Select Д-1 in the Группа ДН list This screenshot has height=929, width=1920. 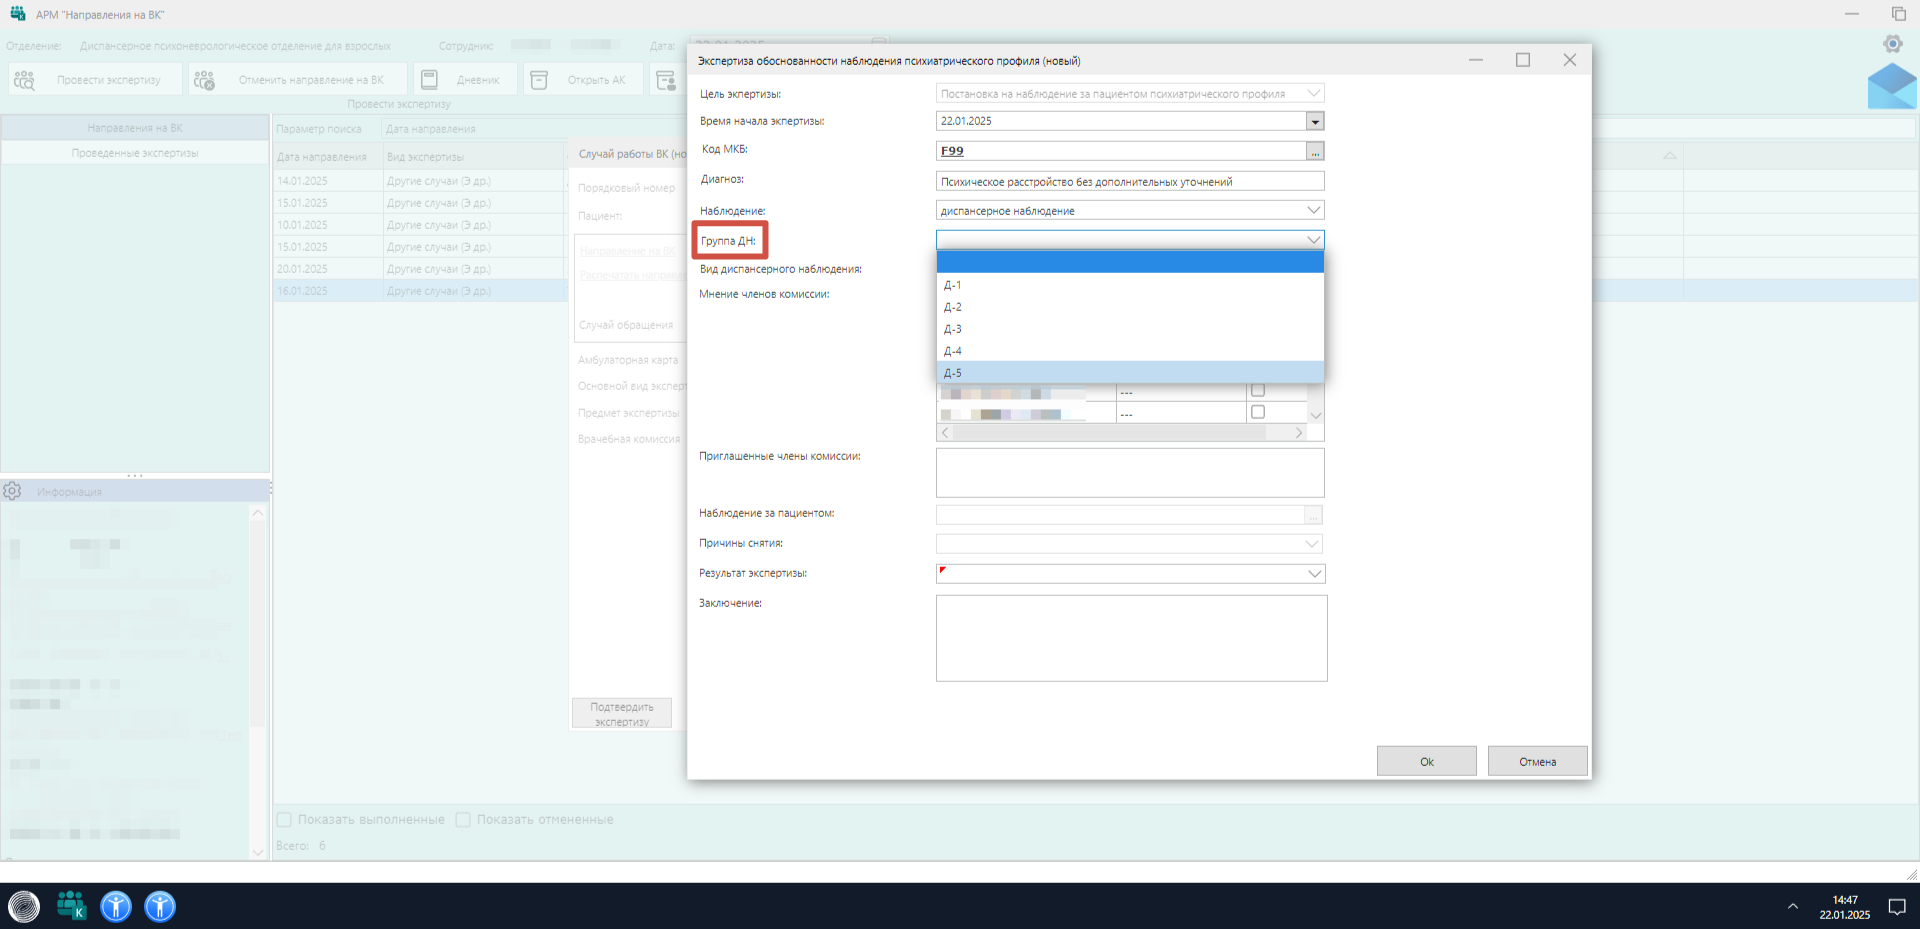coord(1130,285)
